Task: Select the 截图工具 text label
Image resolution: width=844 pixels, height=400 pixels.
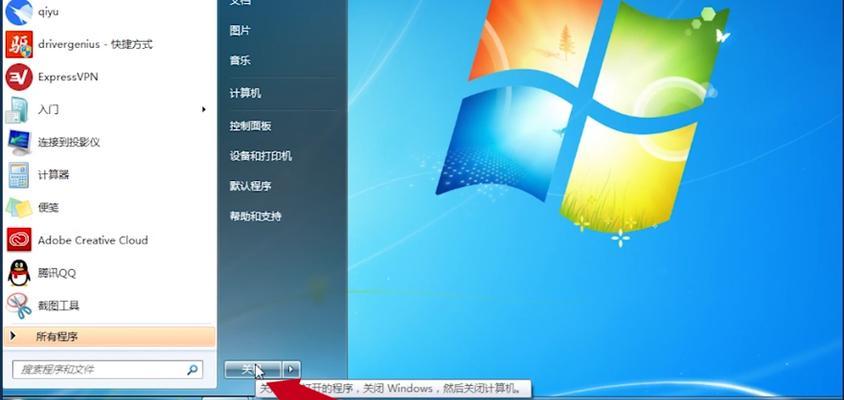Action: pos(59,306)
